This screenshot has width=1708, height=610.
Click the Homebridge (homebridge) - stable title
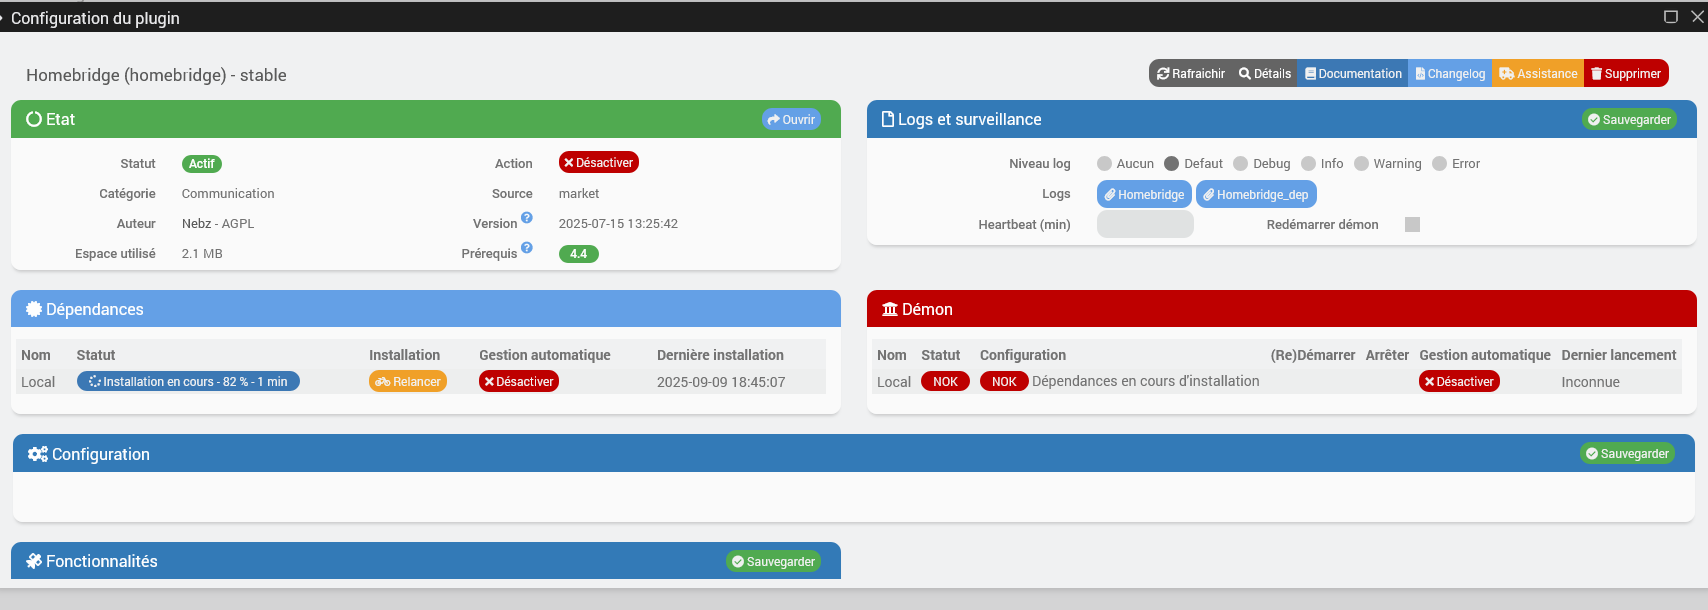click(x=156, y=75)
